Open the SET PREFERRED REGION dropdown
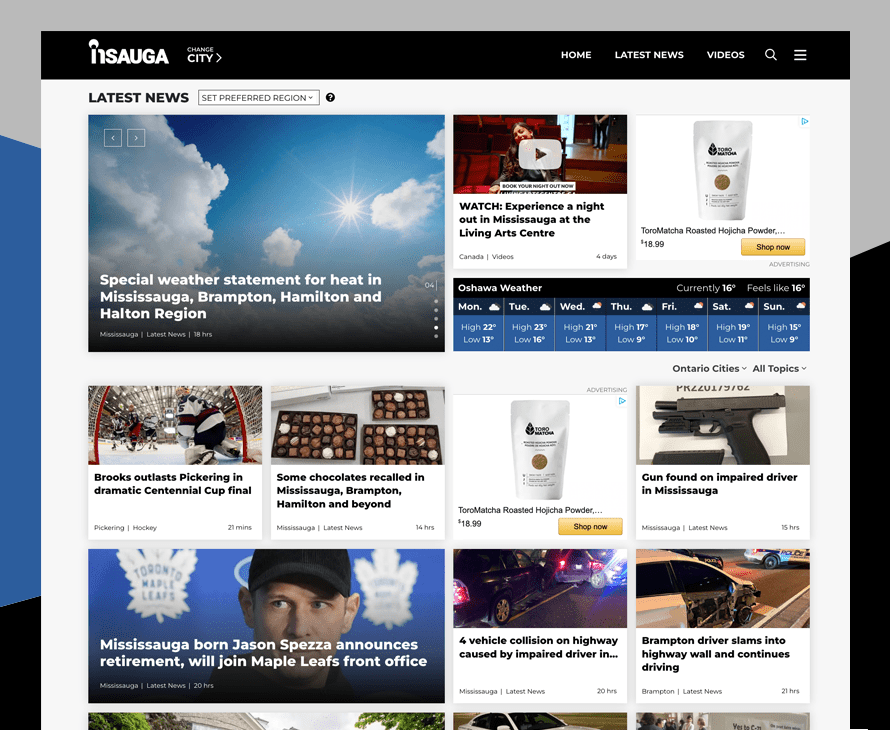This screenshot has width=890, height=730. click(258, 97)
